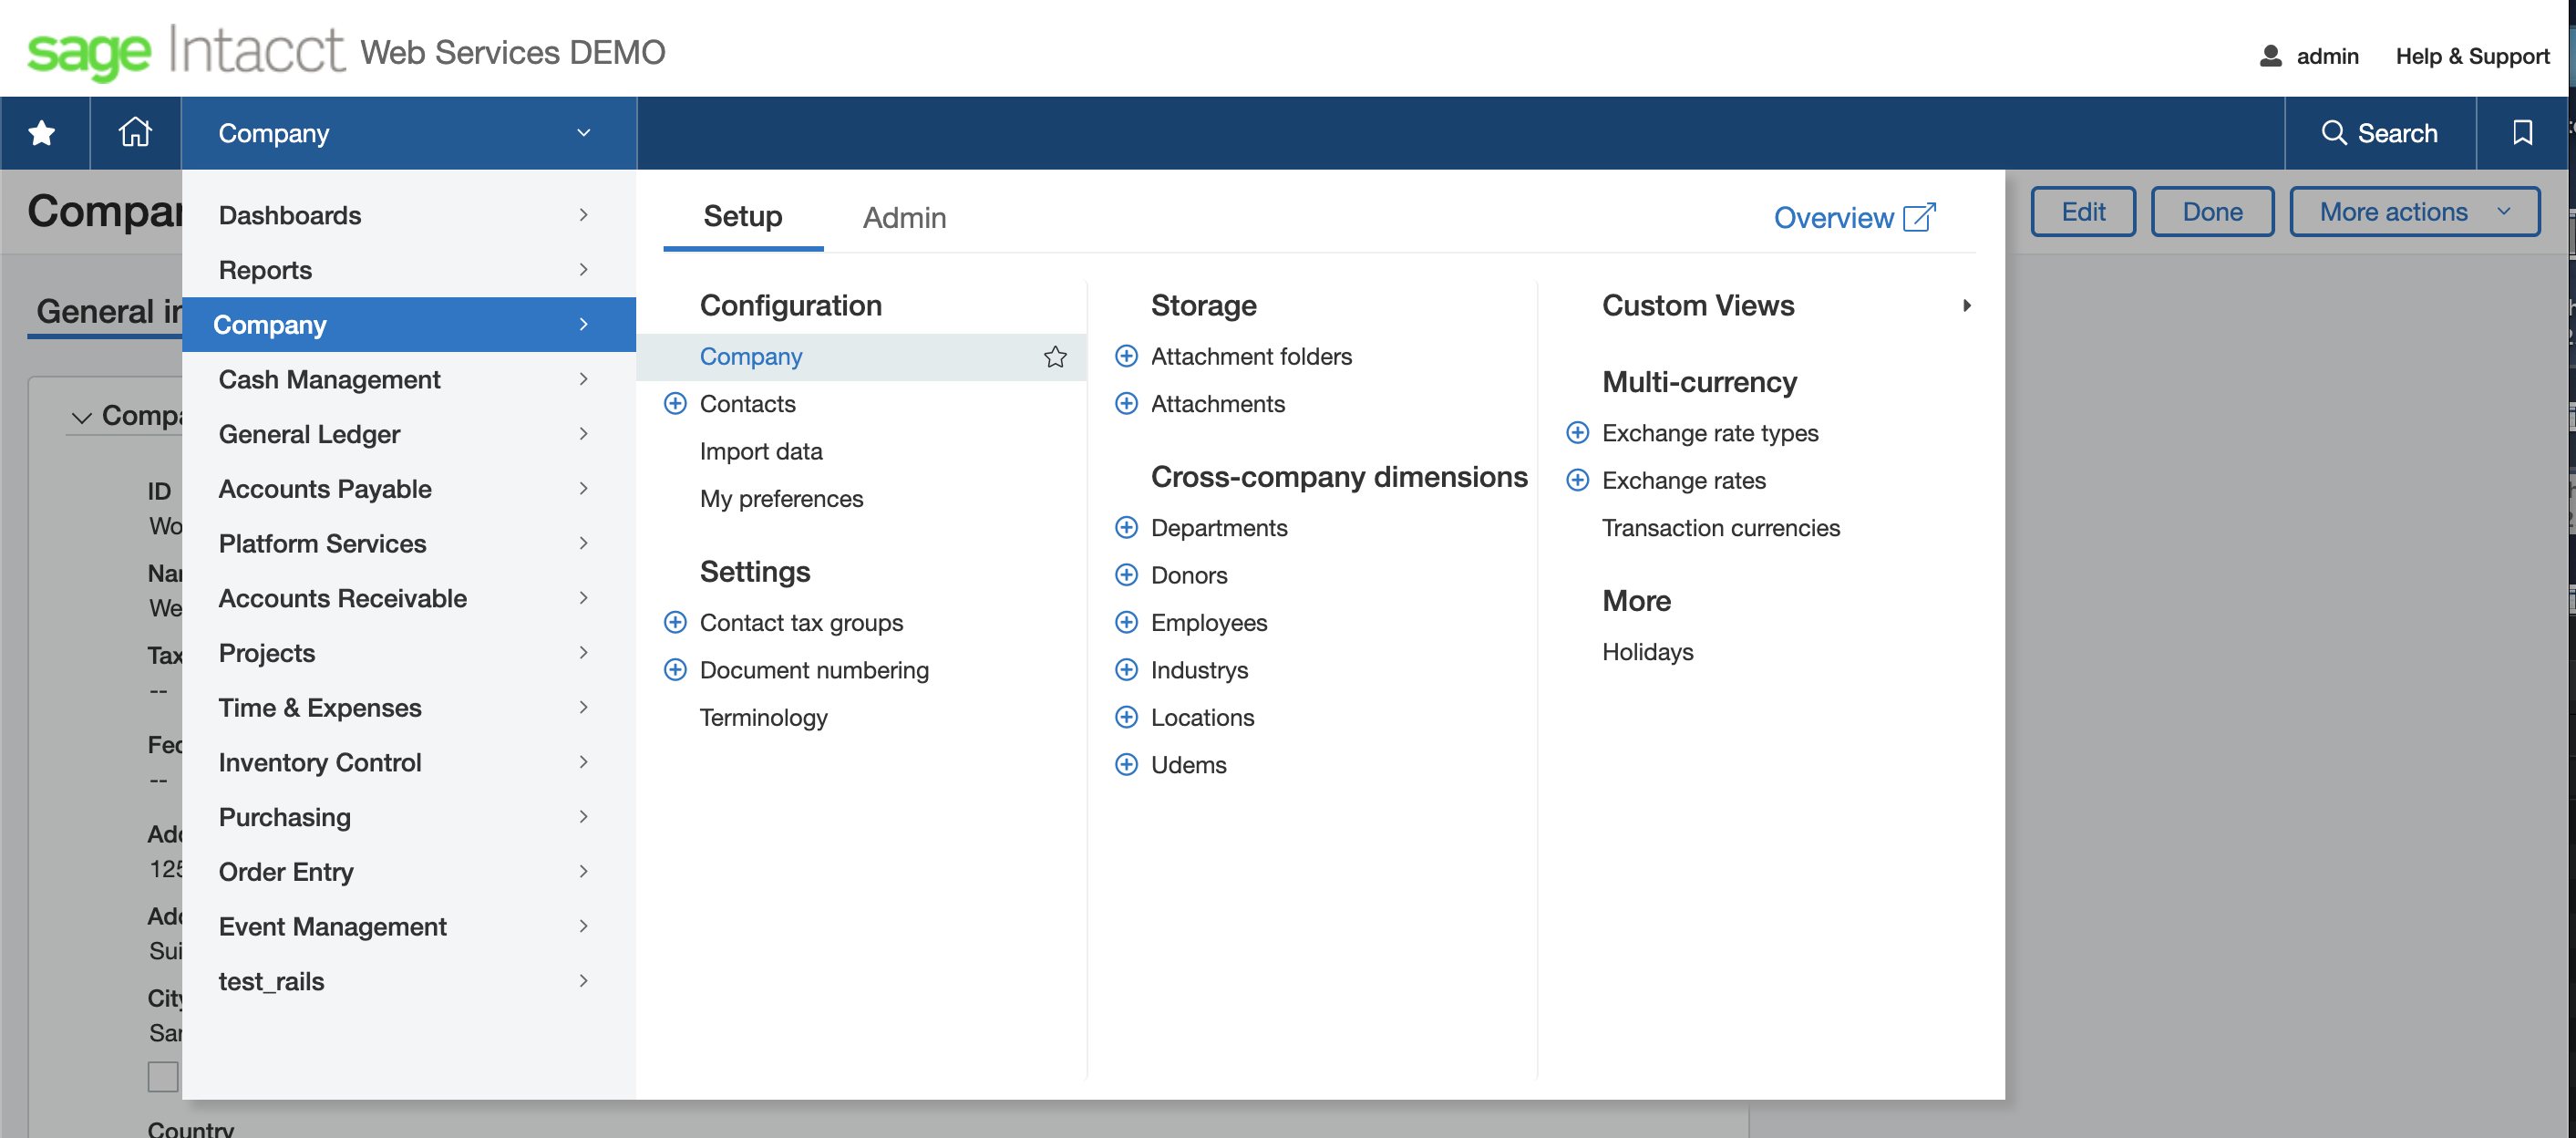The image size is (2576, 1138).
Task: Click the bookmark icon beside Search
Action: (2522, 132)
